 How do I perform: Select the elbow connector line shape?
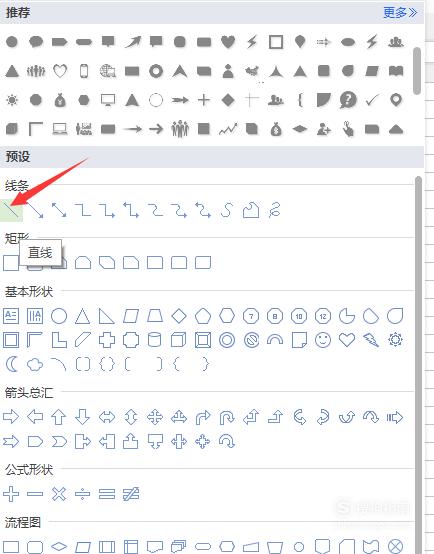tap(83, 210)
